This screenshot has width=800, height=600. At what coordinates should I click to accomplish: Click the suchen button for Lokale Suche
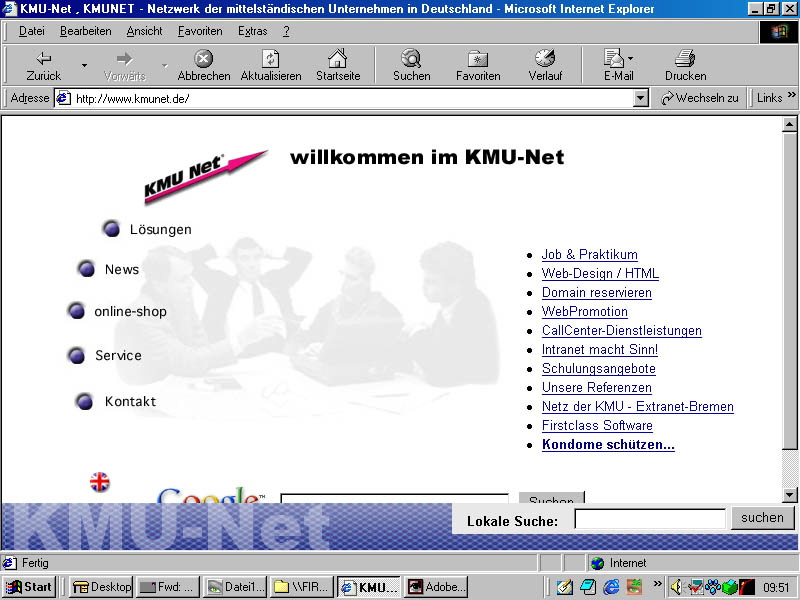(x=762, y=518)
